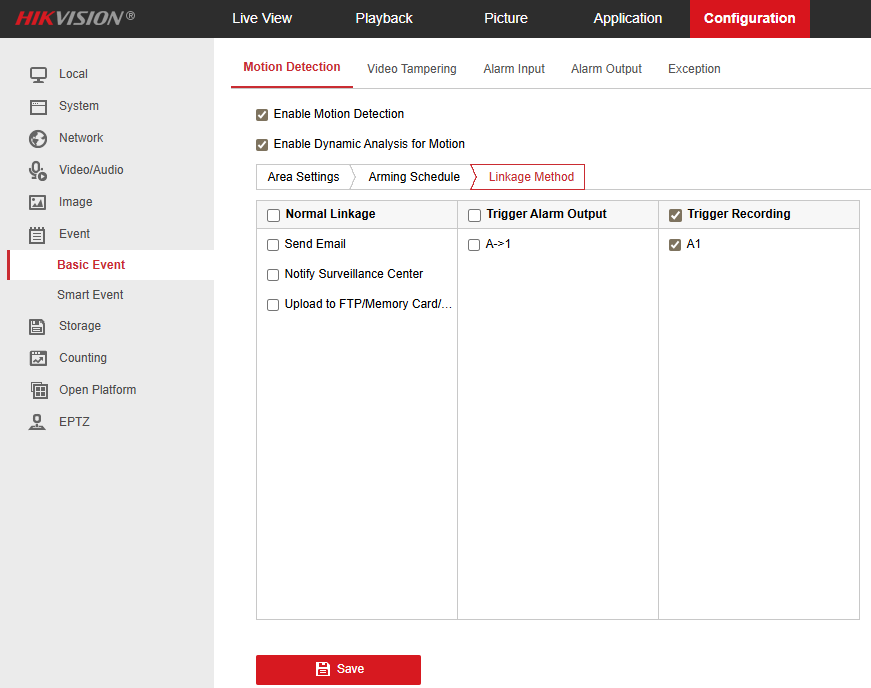Click the Open Platform icon
The width and height of the screenshot is (871, 688).
(38, 390)
